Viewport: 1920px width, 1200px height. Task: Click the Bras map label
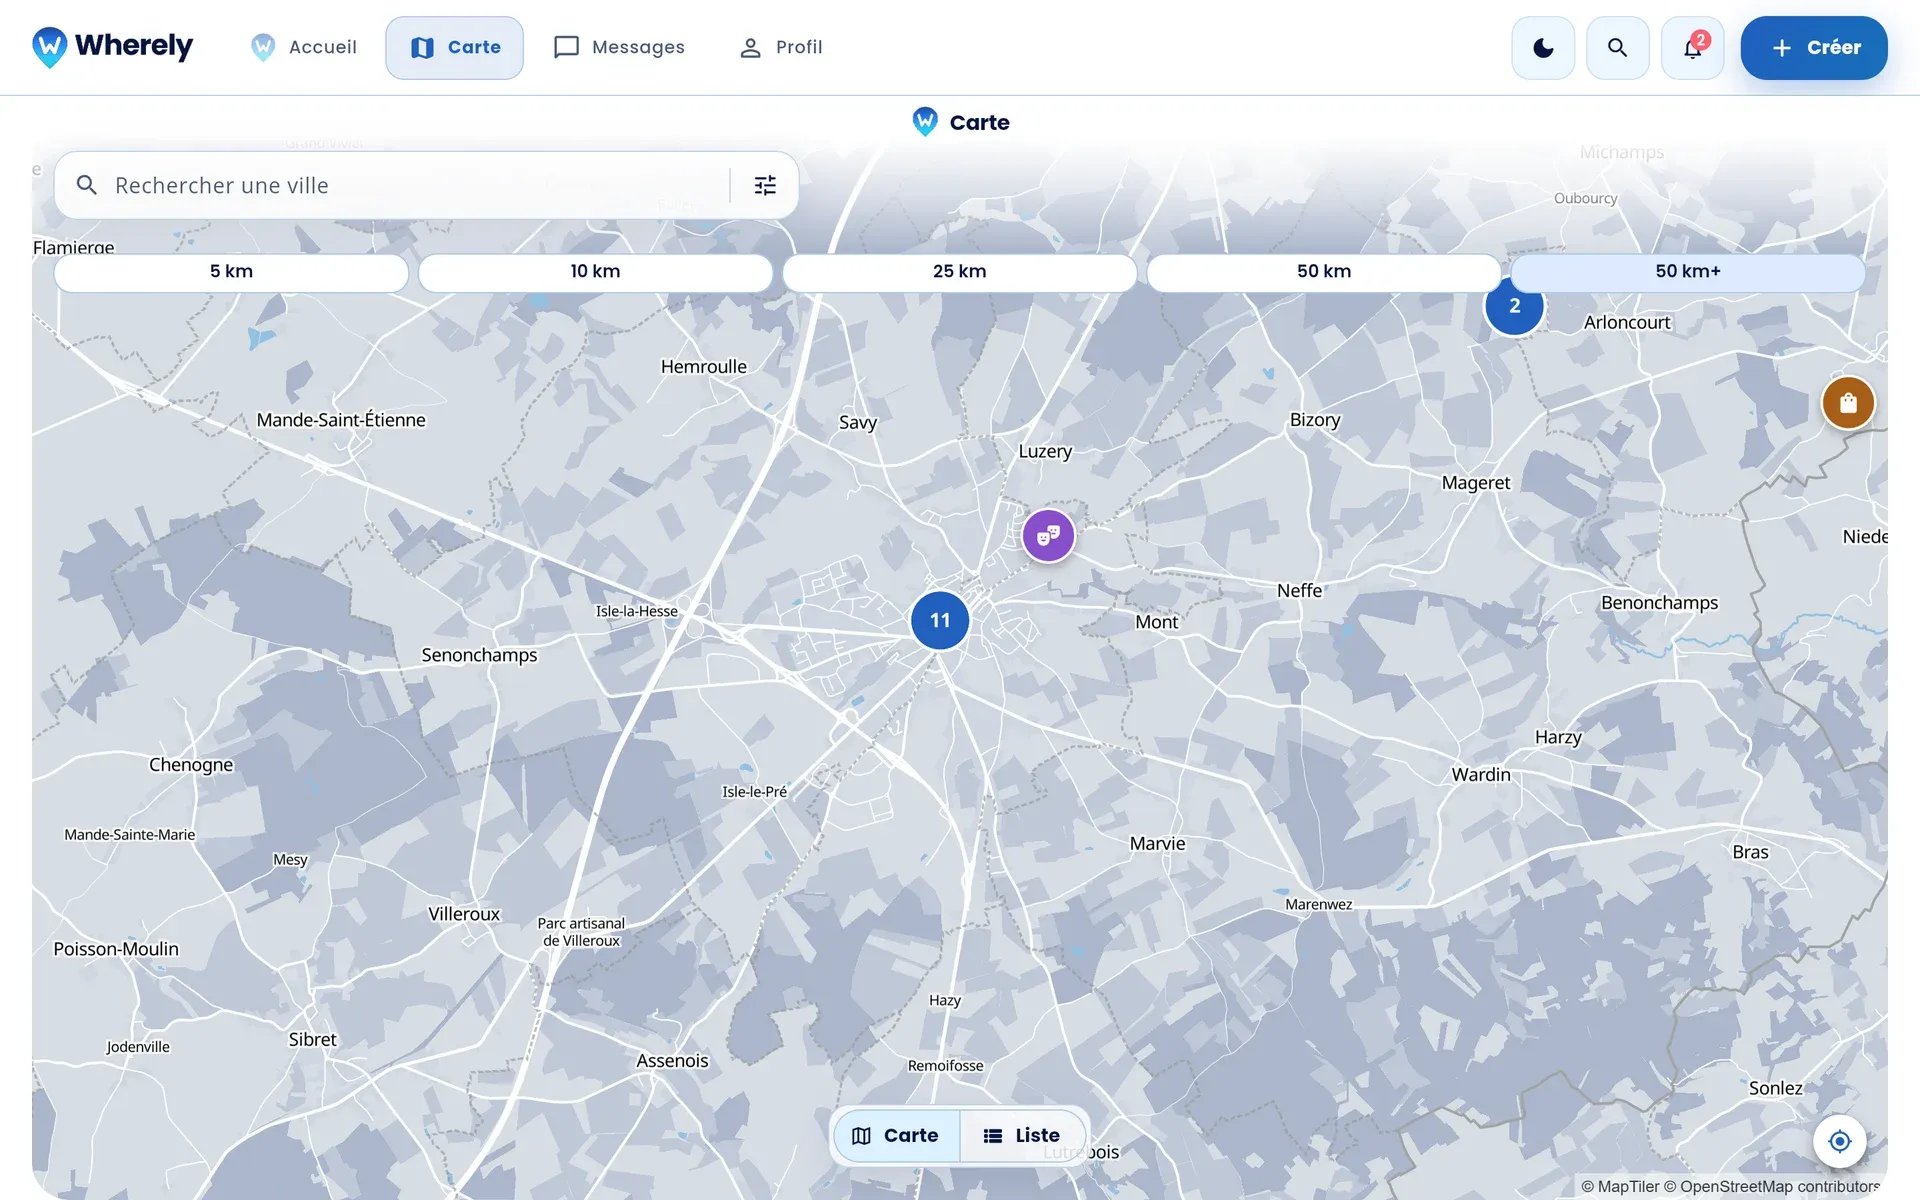(1750, 852)
